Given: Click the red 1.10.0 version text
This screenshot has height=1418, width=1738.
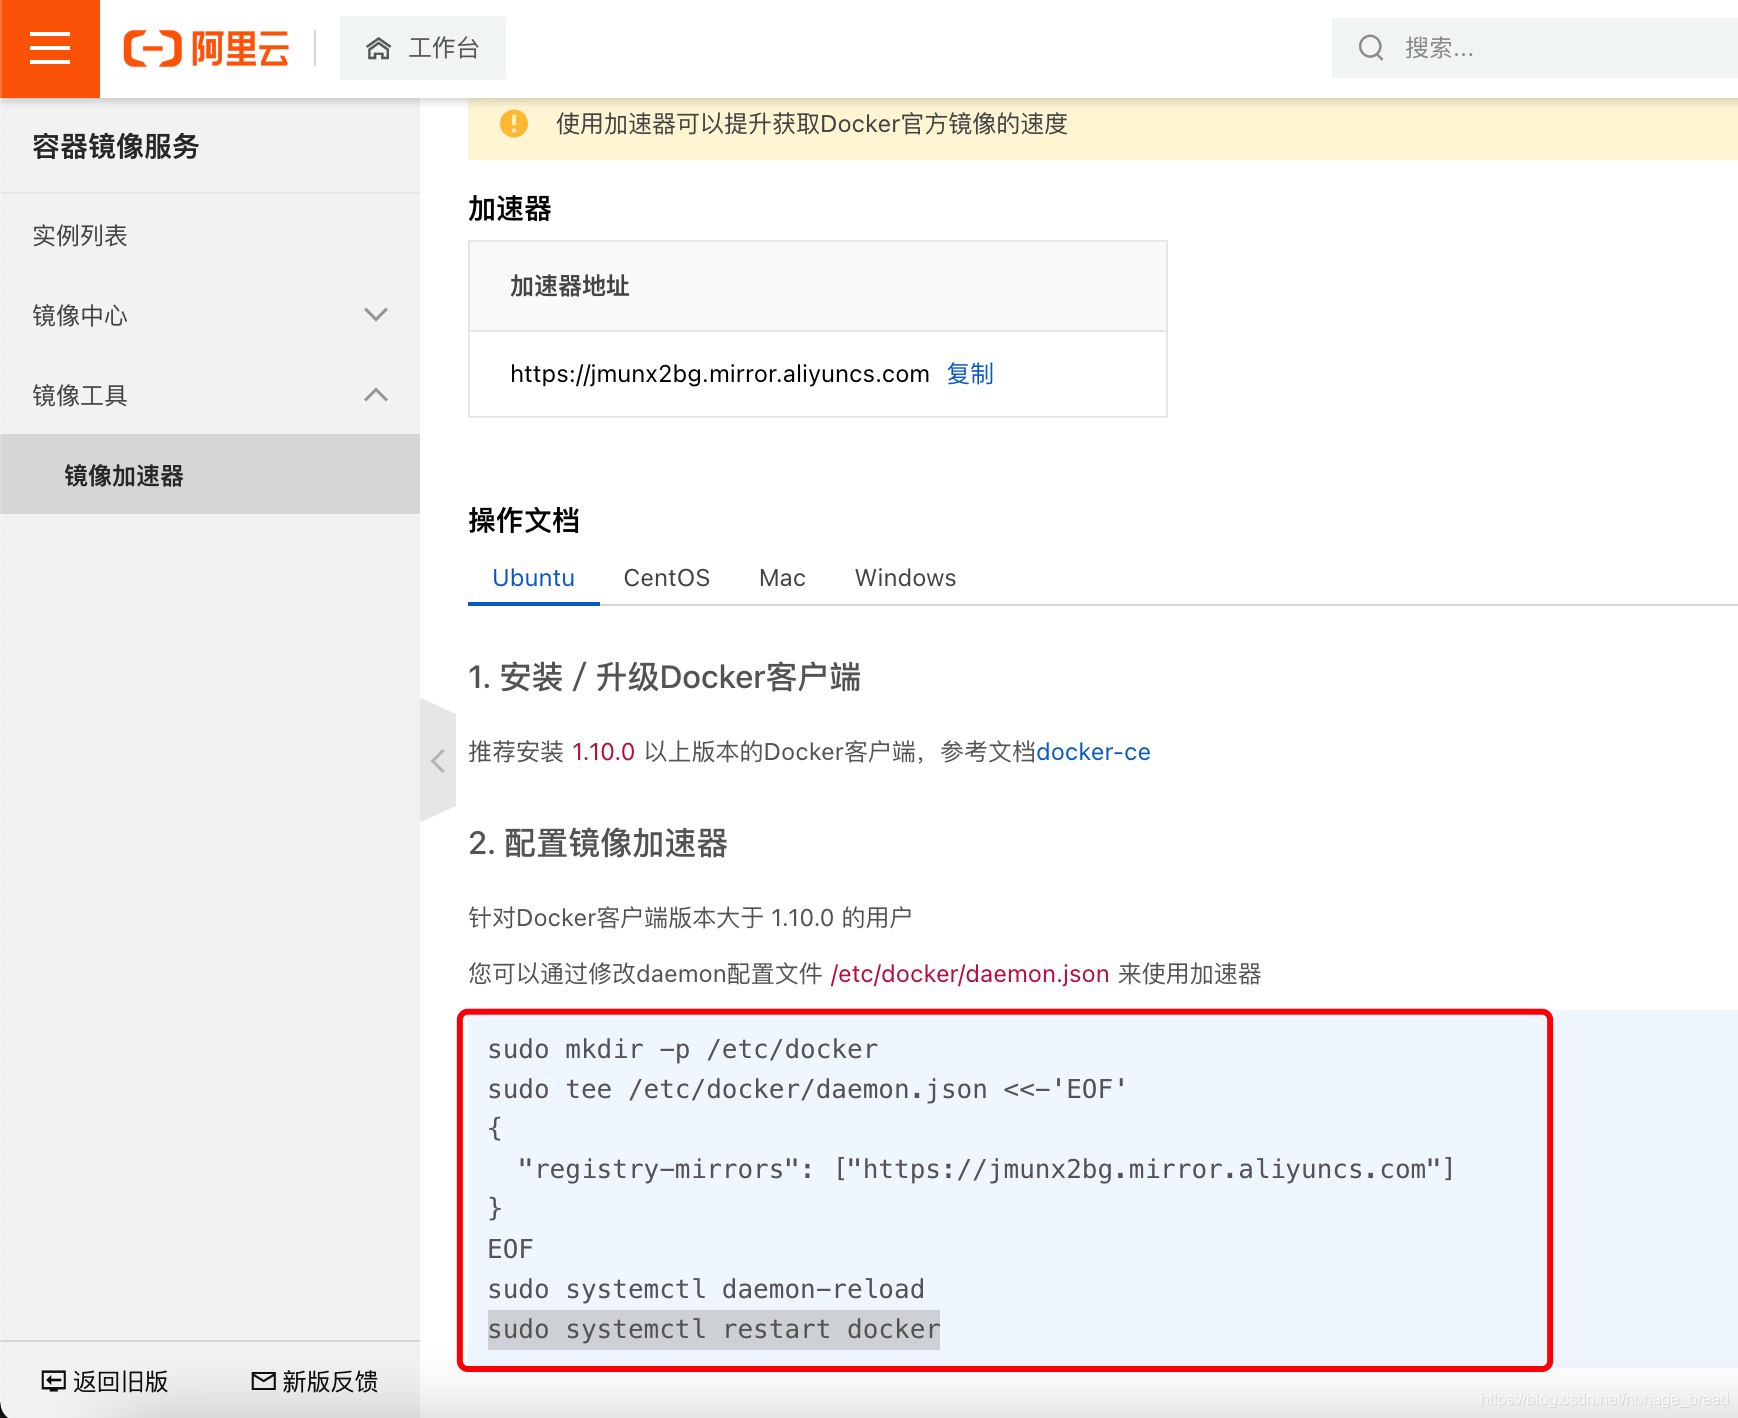Looking at the screenshot, I should (x=603, y=752).
